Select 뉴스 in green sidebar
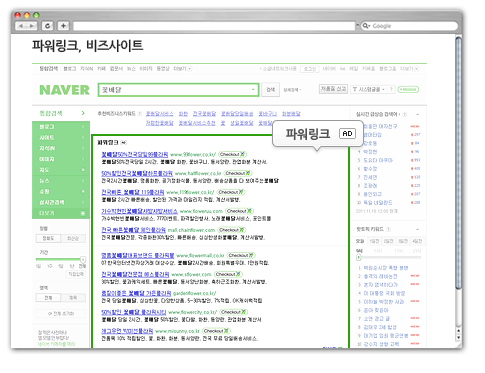485x373 pixels. (x=61, y=181)
